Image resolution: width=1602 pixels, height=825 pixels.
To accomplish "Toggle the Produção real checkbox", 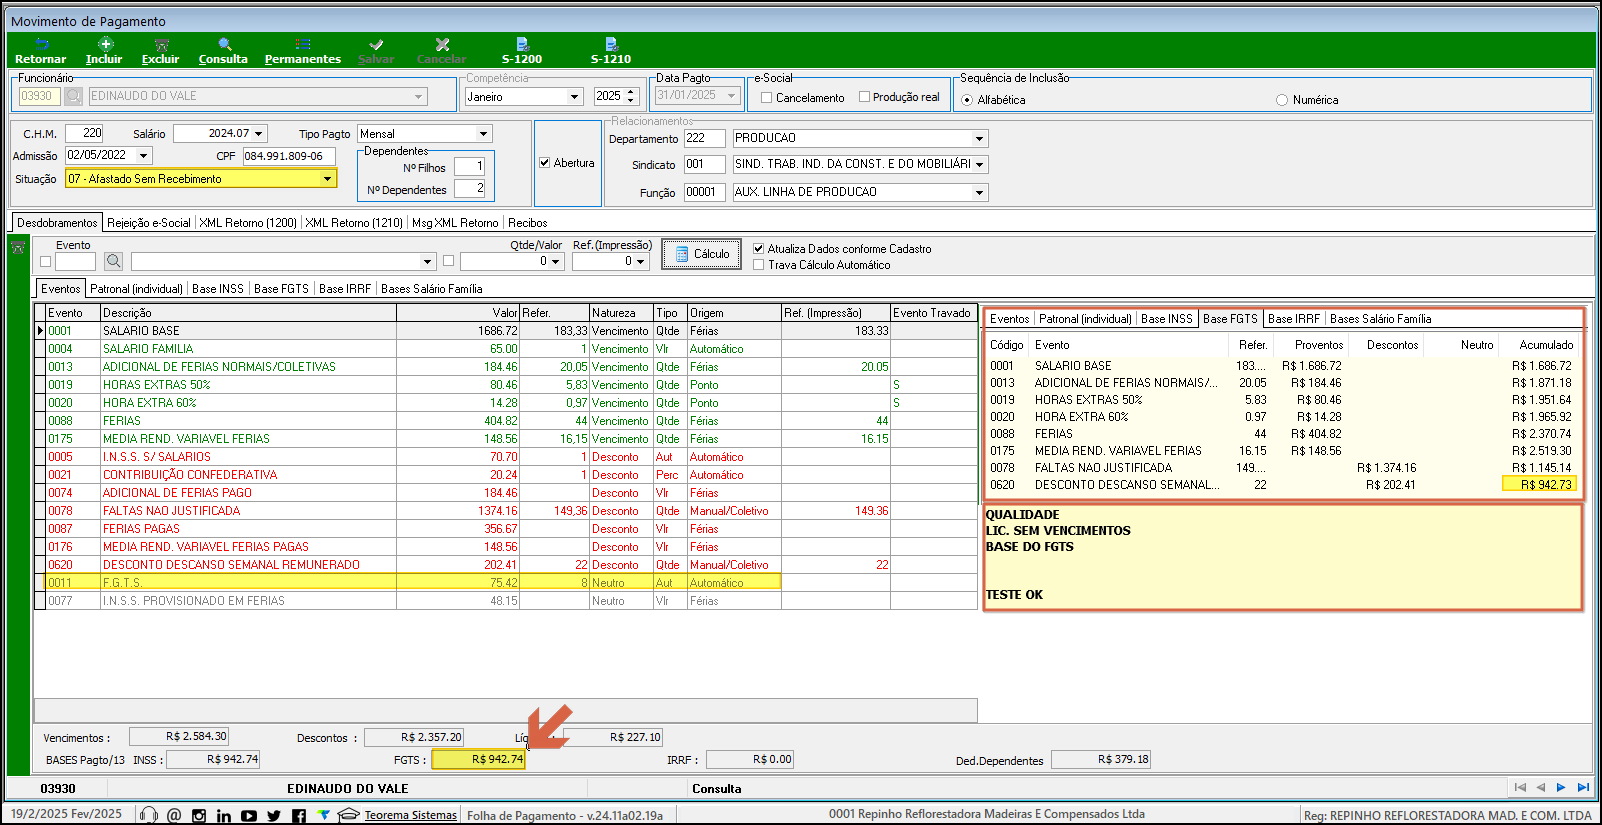I will (864, 97).
